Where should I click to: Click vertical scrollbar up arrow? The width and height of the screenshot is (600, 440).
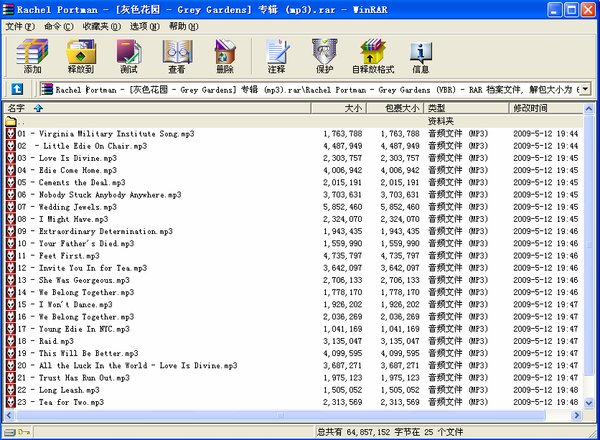point(589,109)
